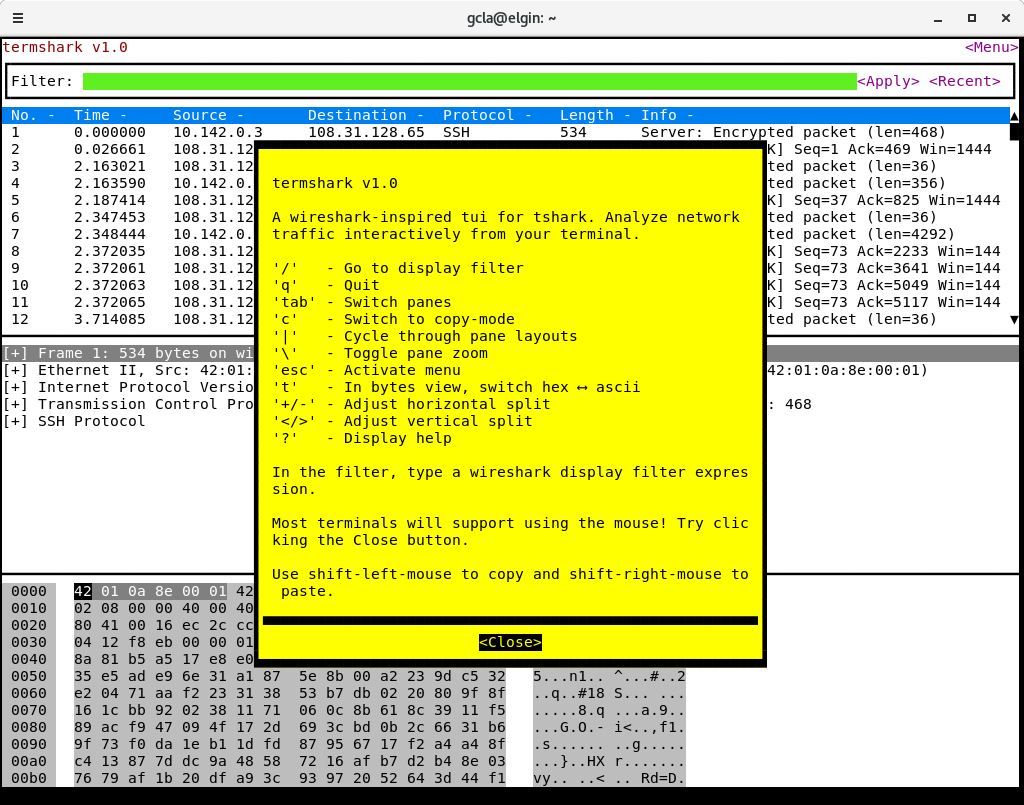Open the <Recent> filters list

click(x=965, y=81)
